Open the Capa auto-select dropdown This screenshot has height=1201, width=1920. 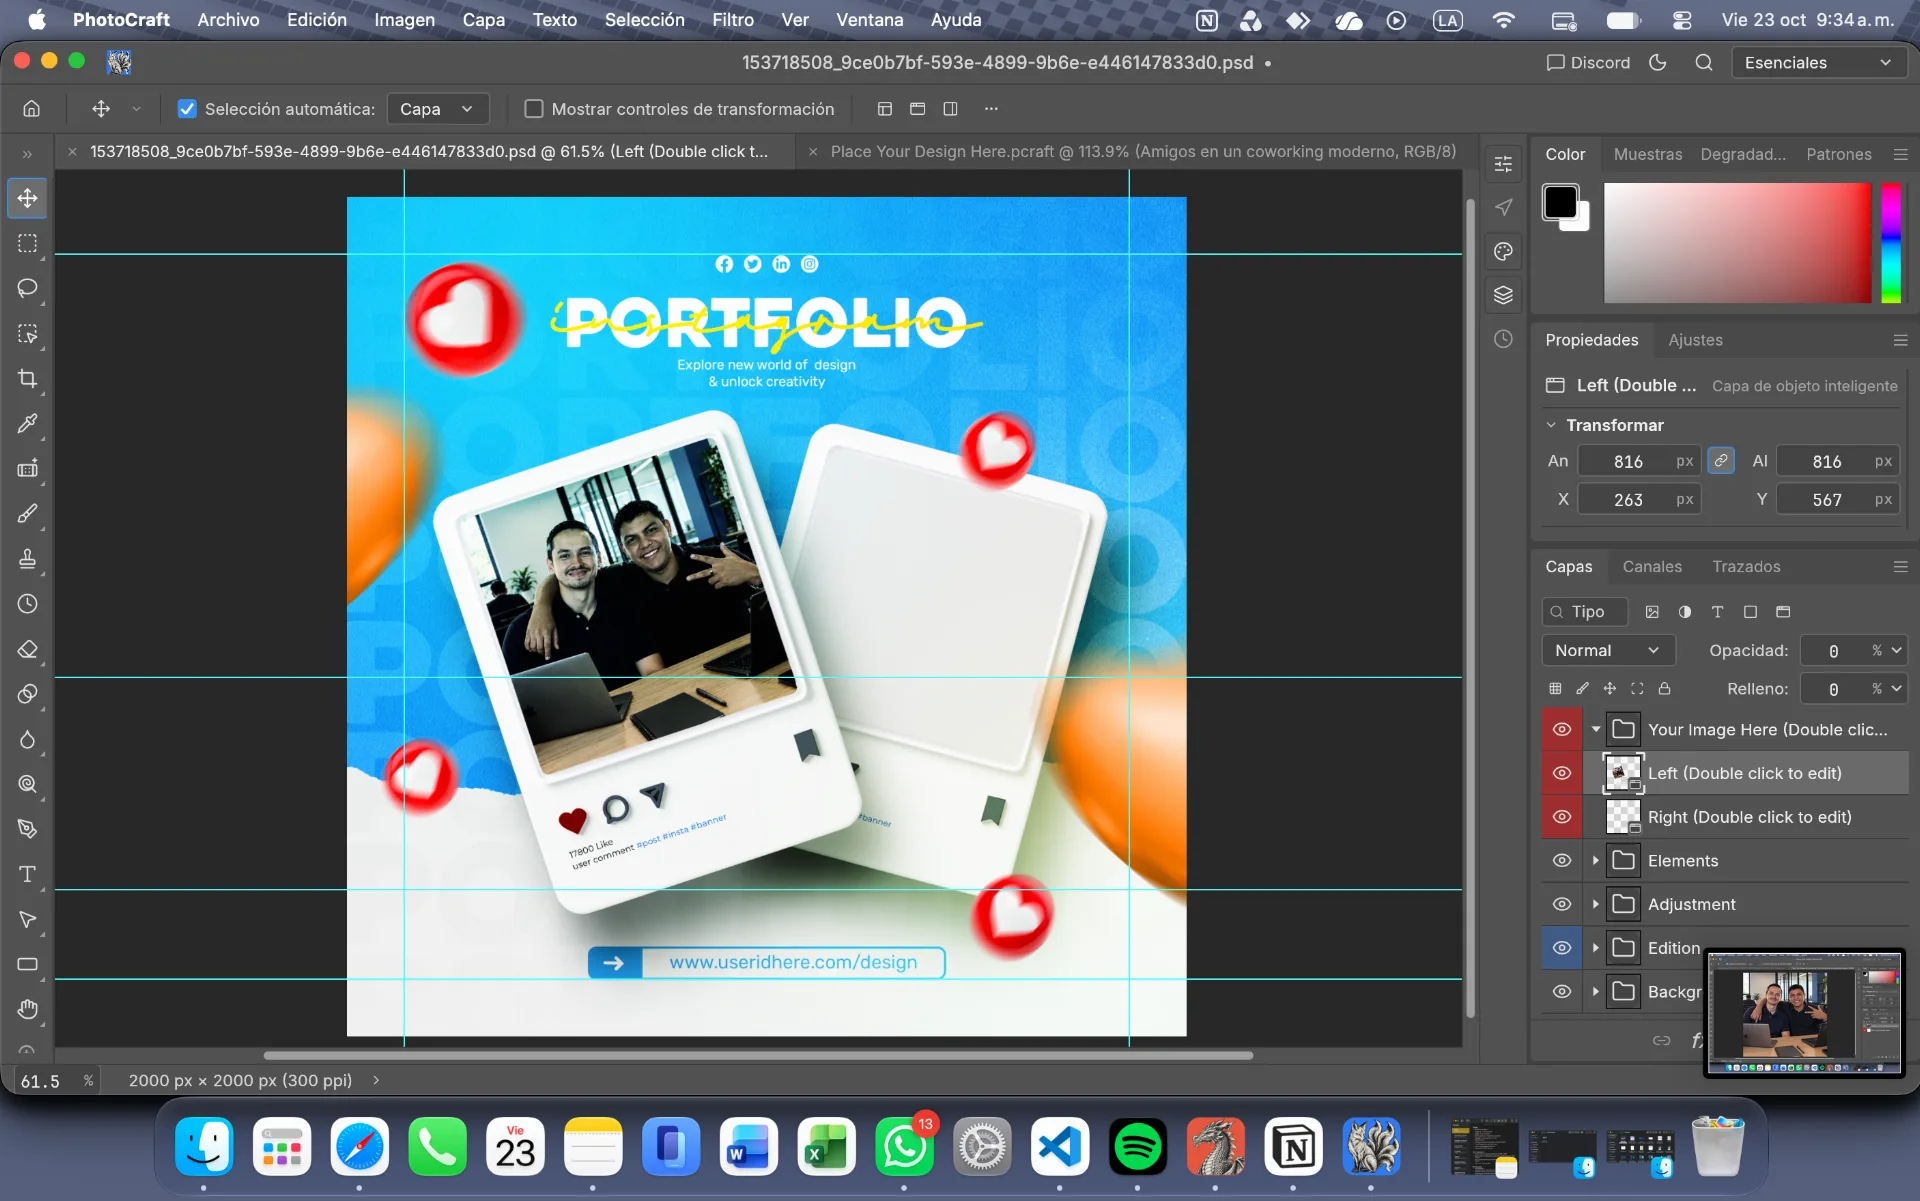(x=437, y=109)
